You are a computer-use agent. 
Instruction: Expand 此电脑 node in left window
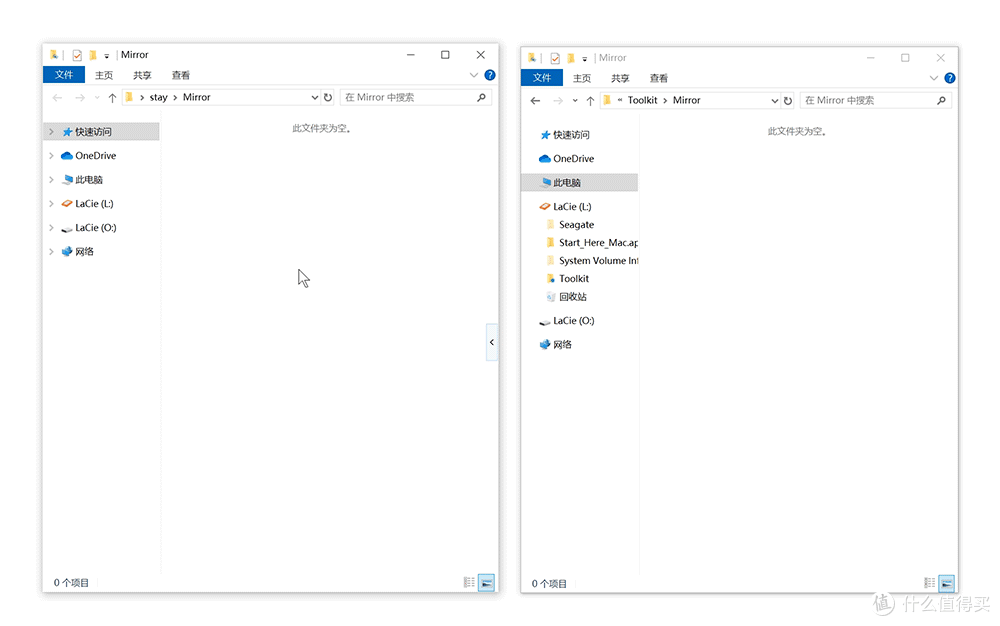51,180
